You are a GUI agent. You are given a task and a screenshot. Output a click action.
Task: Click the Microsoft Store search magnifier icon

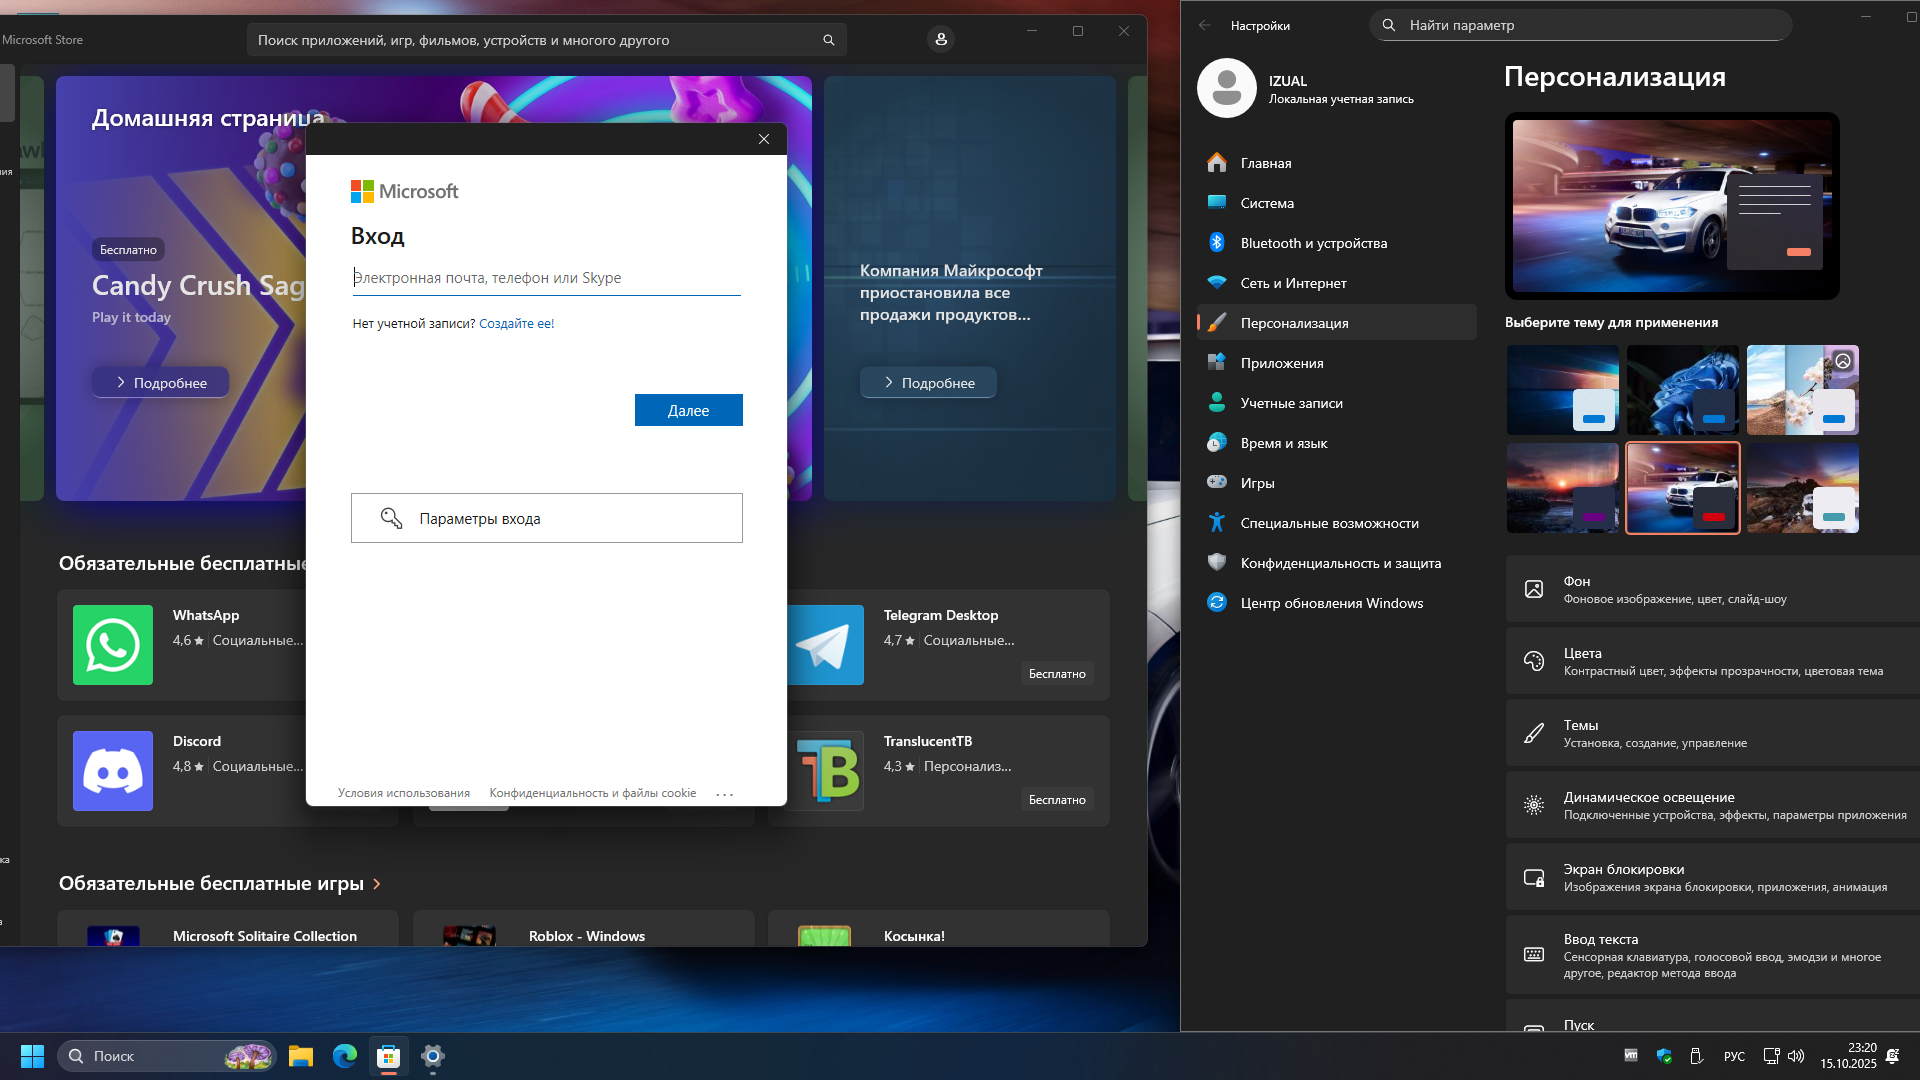828,40
